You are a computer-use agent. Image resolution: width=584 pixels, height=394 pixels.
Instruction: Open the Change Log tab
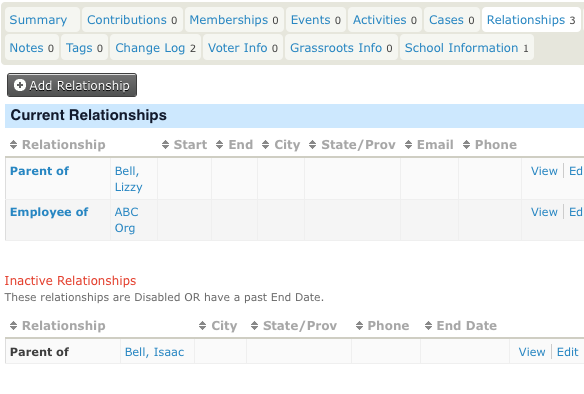tap(155, 48)
